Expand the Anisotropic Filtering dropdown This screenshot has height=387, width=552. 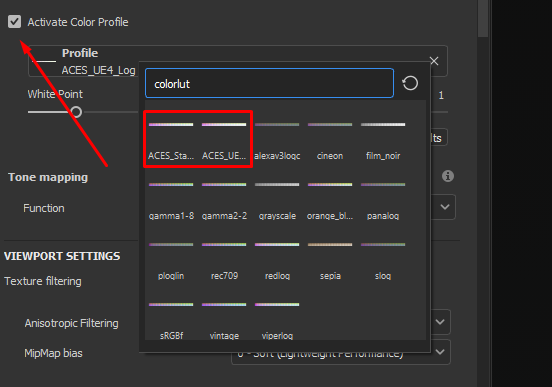pyautogui.click(x=440, y=322)
